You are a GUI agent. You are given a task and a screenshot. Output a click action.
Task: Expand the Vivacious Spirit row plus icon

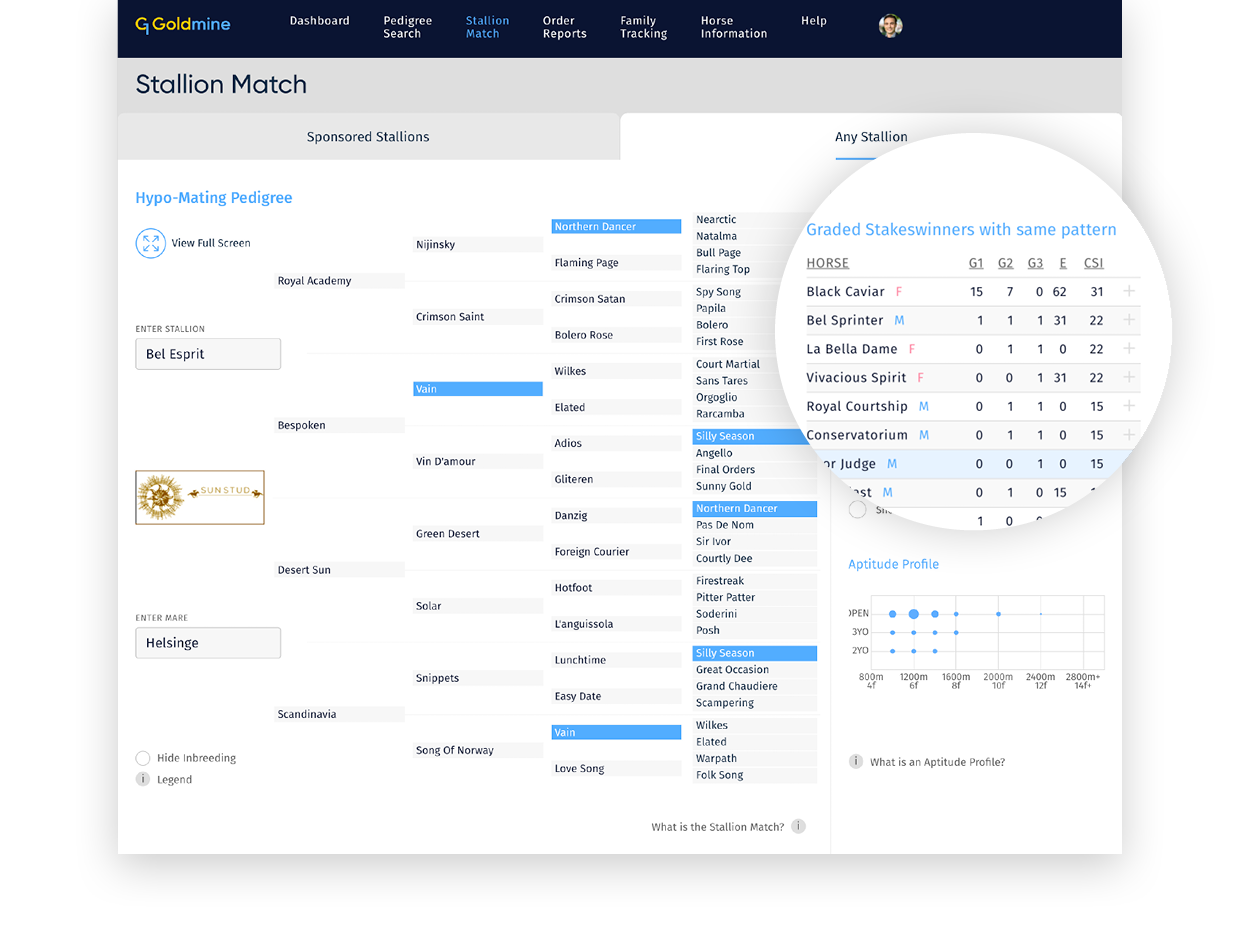pos(1129,377)
